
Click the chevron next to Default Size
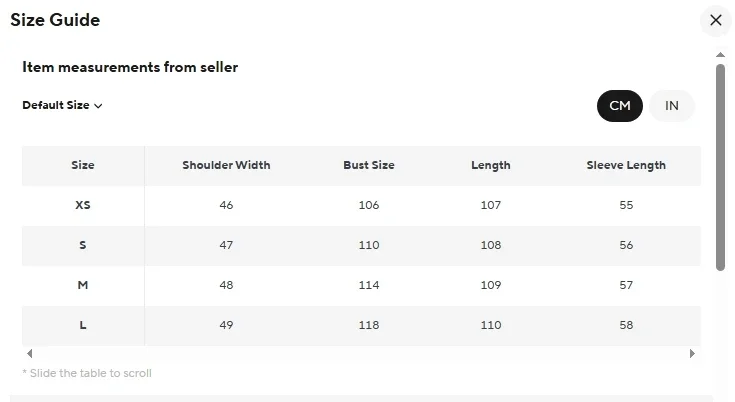pyautogui.click(x=98, y=106)
